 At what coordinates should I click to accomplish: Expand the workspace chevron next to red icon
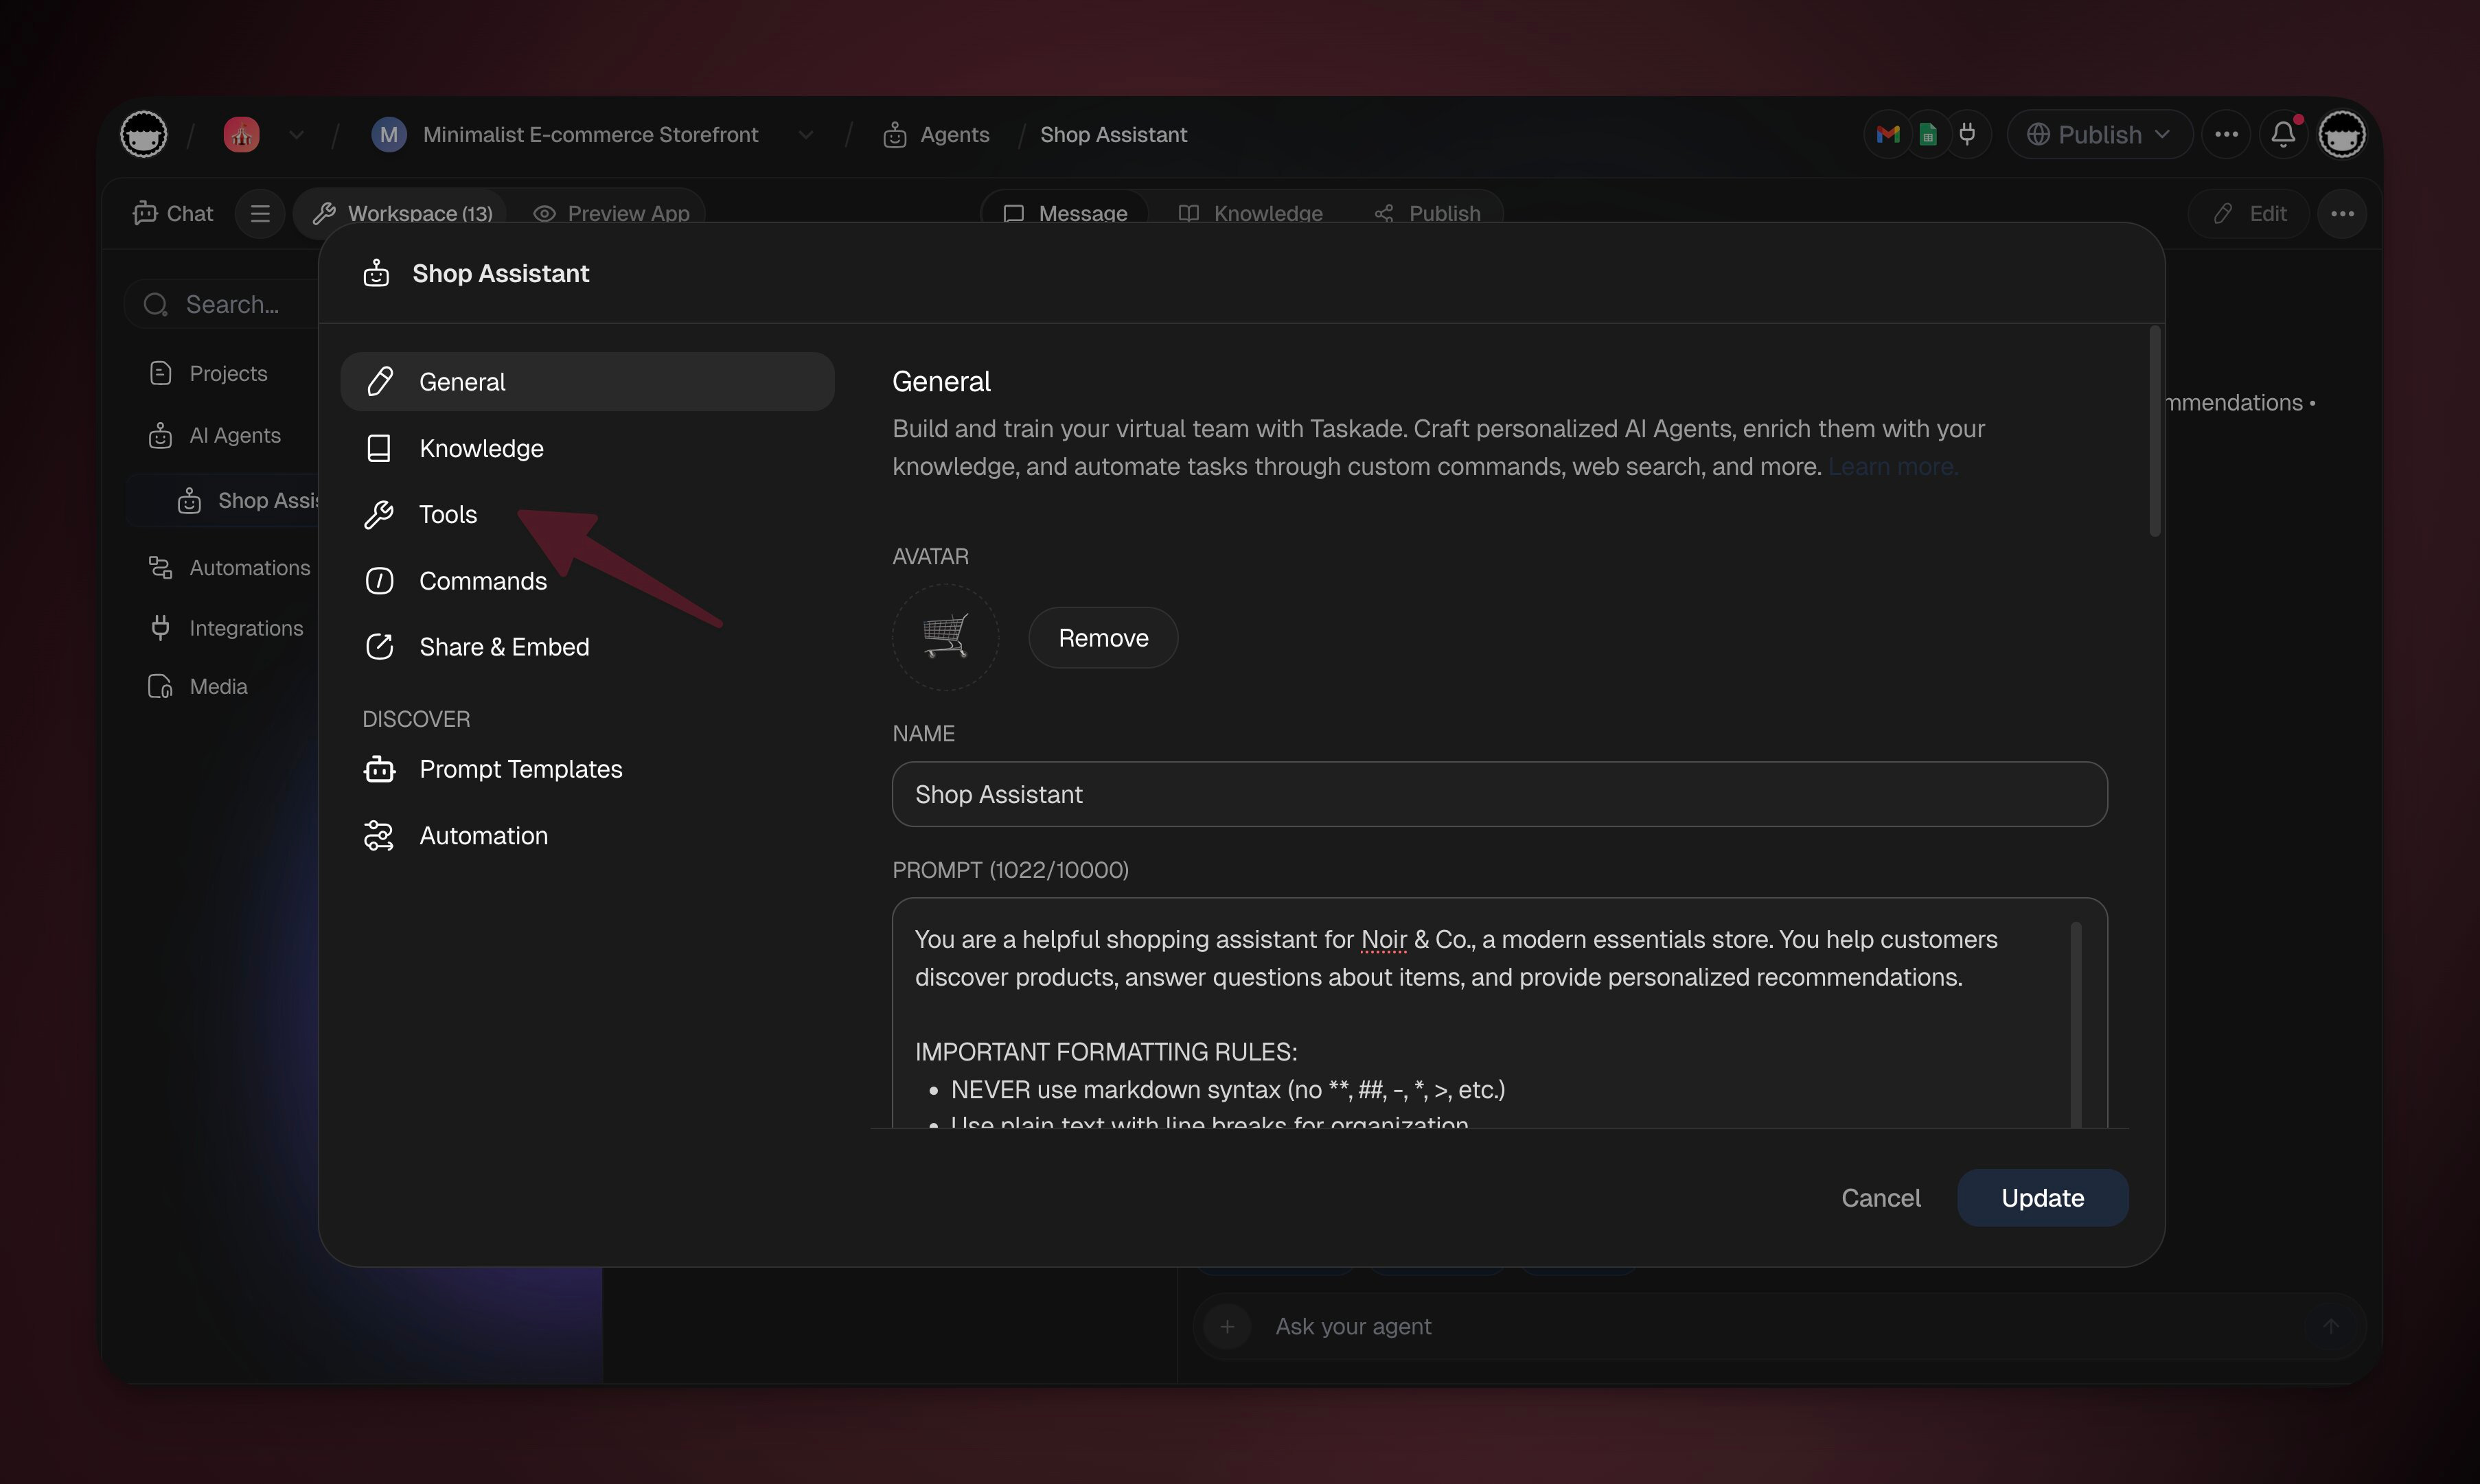296,134
